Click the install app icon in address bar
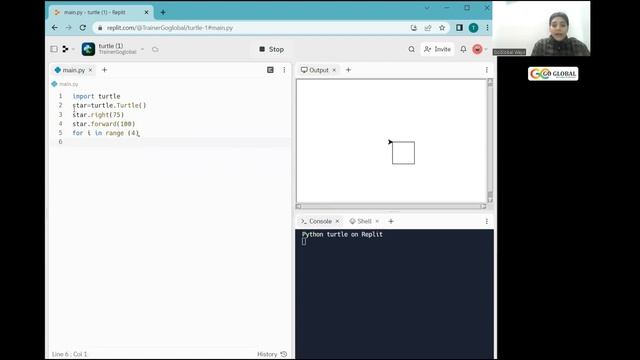Screen dimensions: 640x360 pyautogui.click(x=413, y=28)
